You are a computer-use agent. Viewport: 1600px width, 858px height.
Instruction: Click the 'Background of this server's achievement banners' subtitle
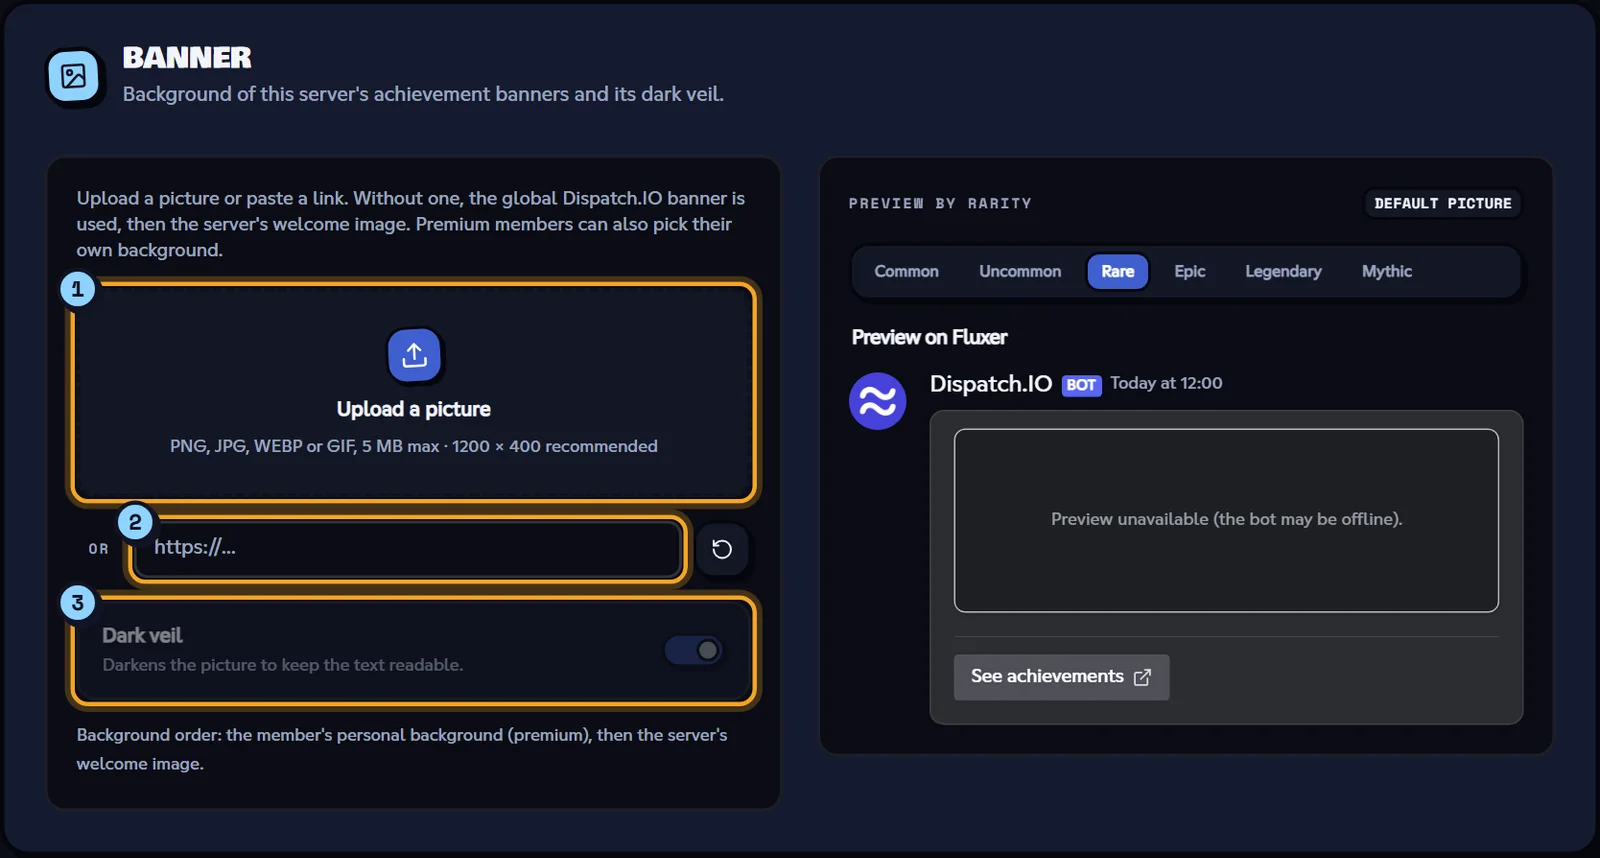423,94
